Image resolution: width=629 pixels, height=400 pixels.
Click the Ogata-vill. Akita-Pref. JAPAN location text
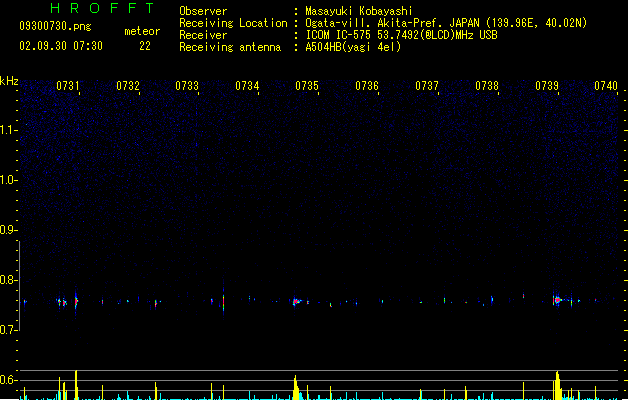pyautogui.click(x=446, y=23)
